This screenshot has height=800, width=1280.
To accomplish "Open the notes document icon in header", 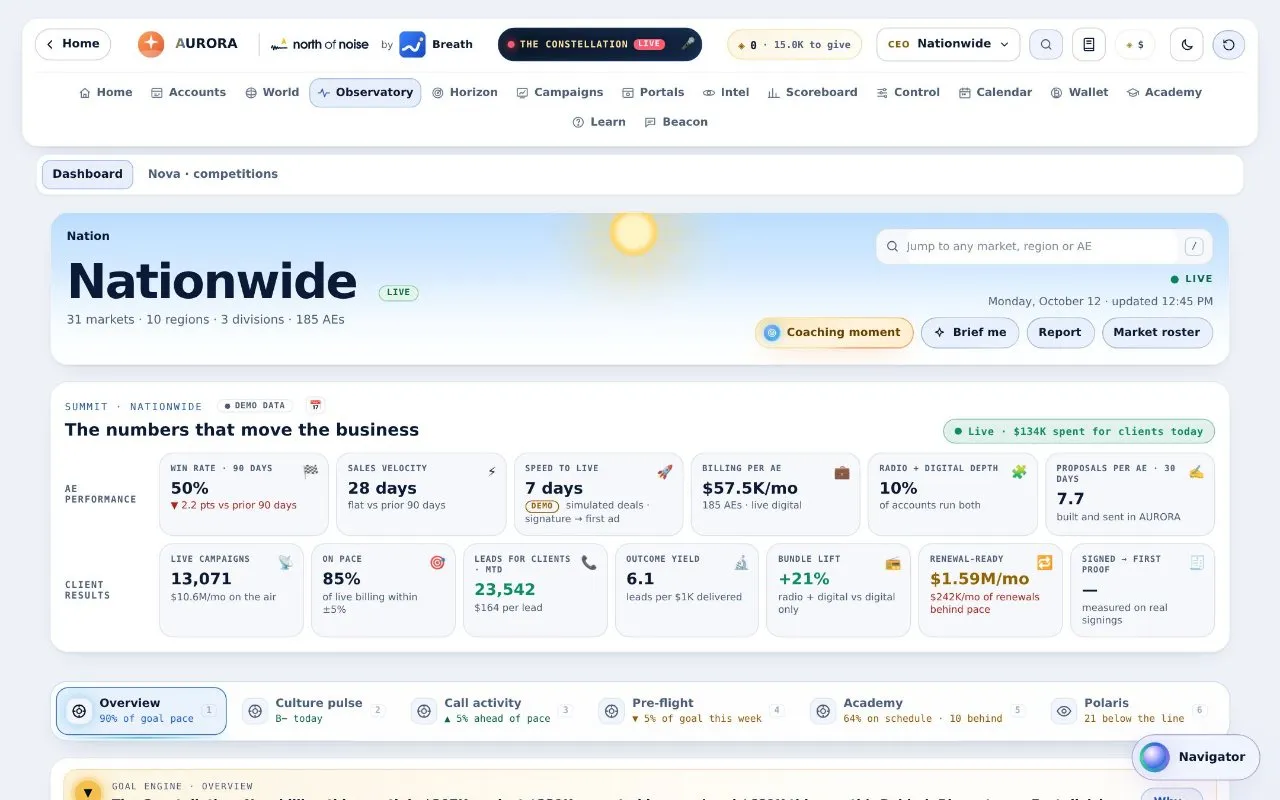I will (1089, 44).
